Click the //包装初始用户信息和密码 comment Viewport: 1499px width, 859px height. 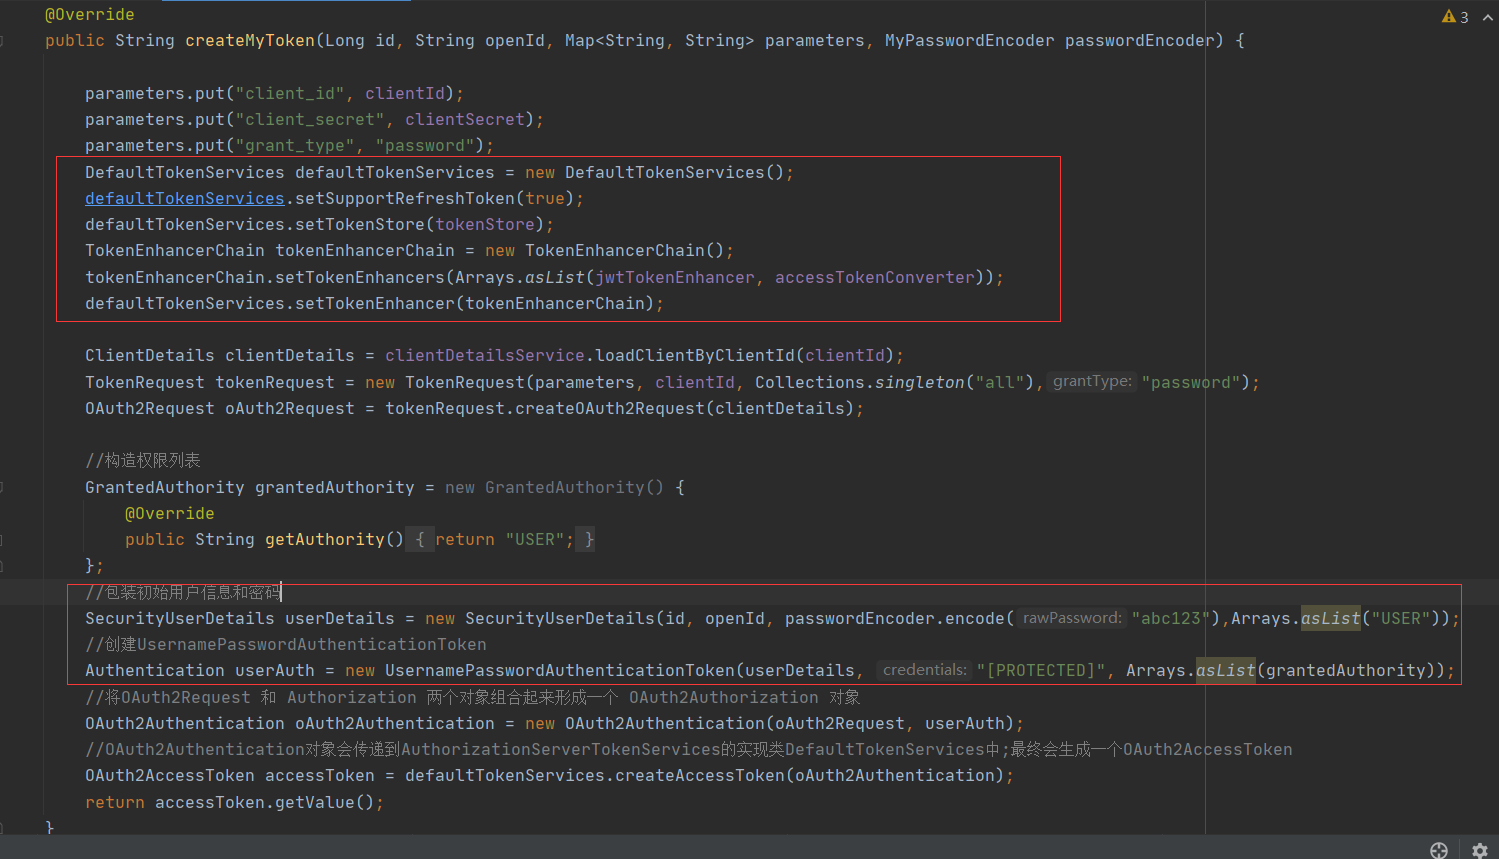pos(183,592)
